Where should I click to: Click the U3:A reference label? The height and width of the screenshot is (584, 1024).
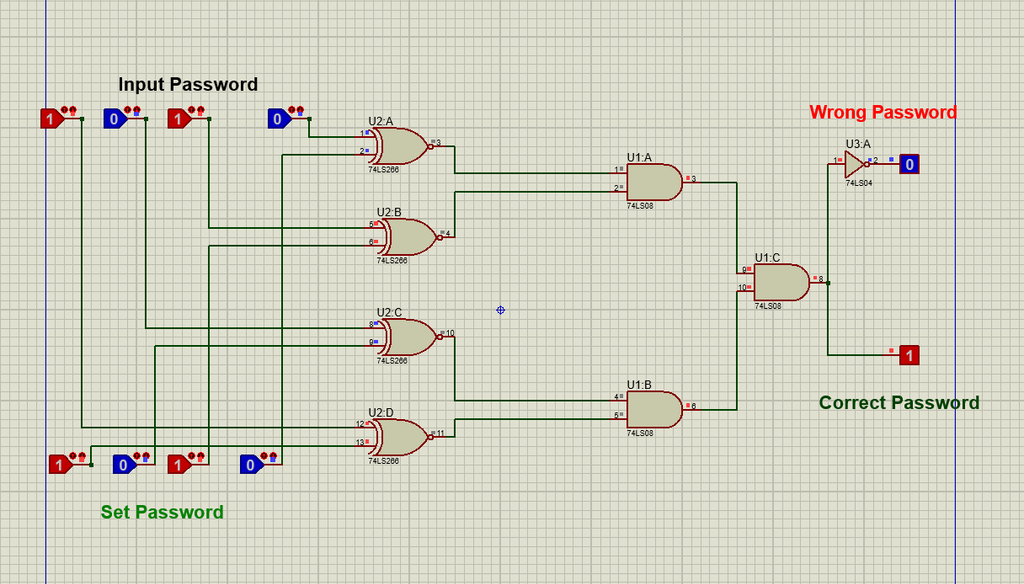pyautogui.click(x=858, y=144)
